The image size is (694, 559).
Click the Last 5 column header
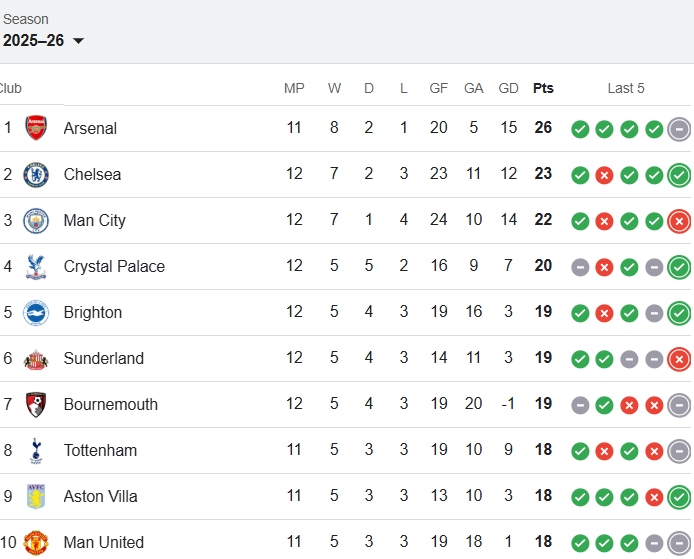[626, 88]
